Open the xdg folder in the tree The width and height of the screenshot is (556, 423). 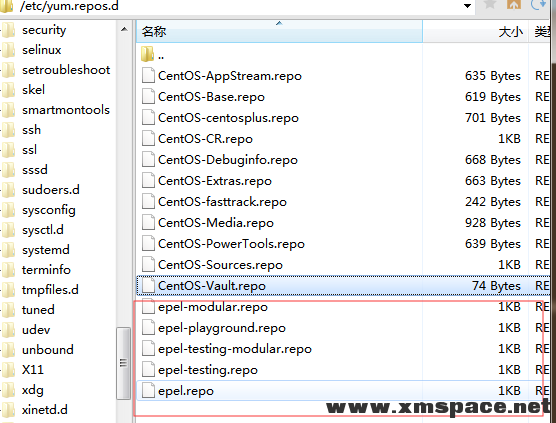33,390
